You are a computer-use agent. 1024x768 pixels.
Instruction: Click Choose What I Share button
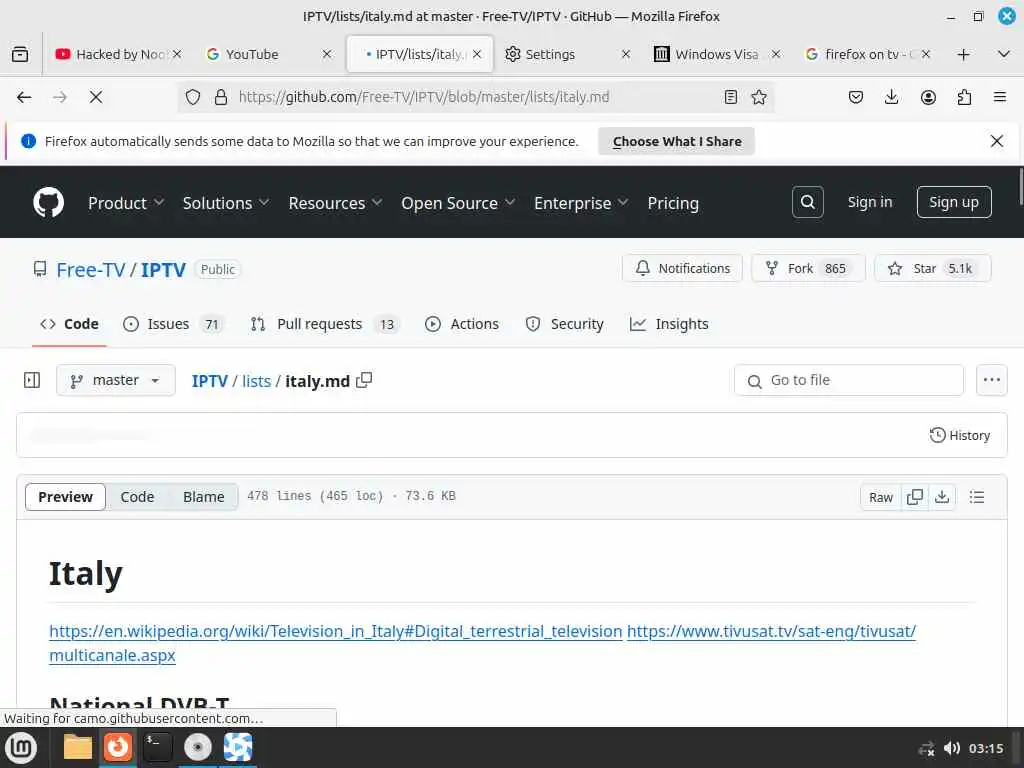point(677,141)
